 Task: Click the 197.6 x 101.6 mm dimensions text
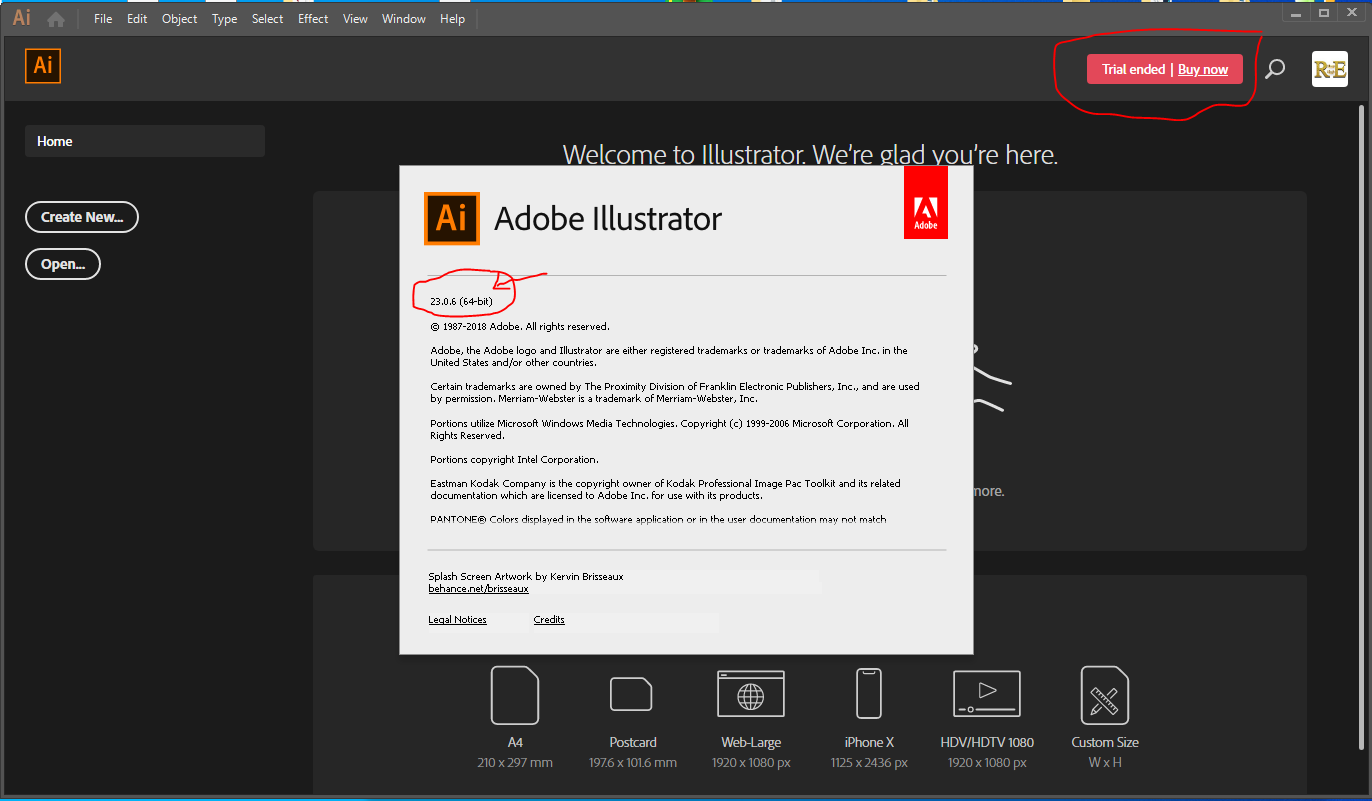[633, 763]
